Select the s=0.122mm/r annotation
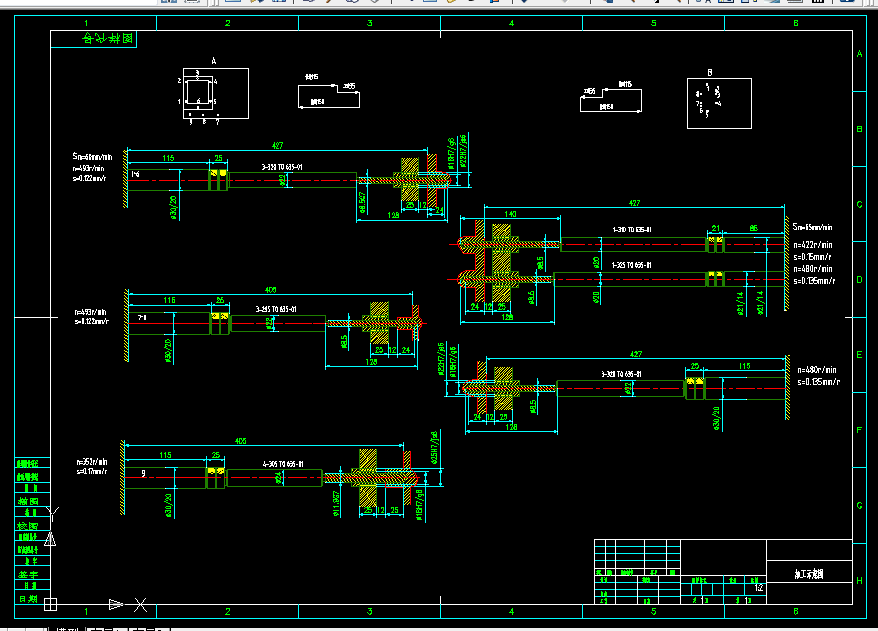Viewport: 878px width, 631px height. 90,178
